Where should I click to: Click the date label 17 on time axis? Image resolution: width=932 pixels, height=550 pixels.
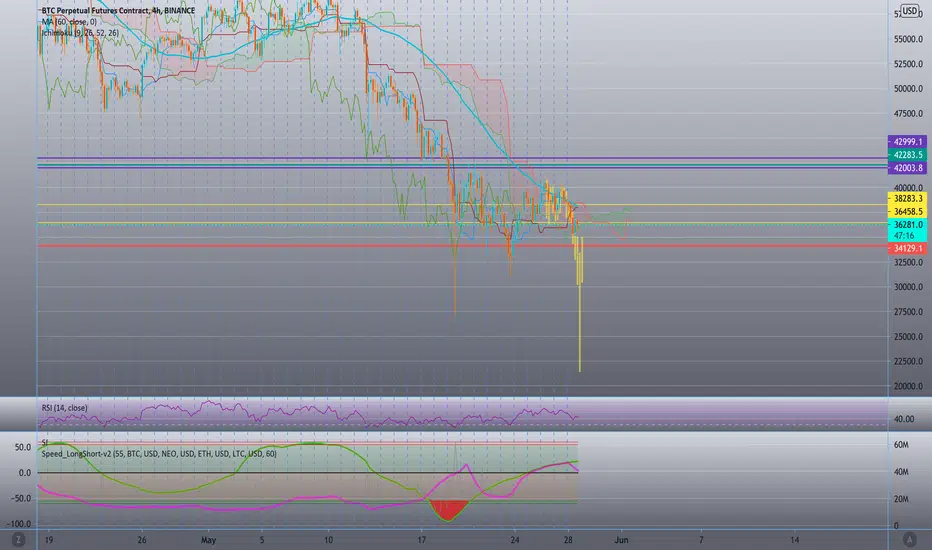421,540
